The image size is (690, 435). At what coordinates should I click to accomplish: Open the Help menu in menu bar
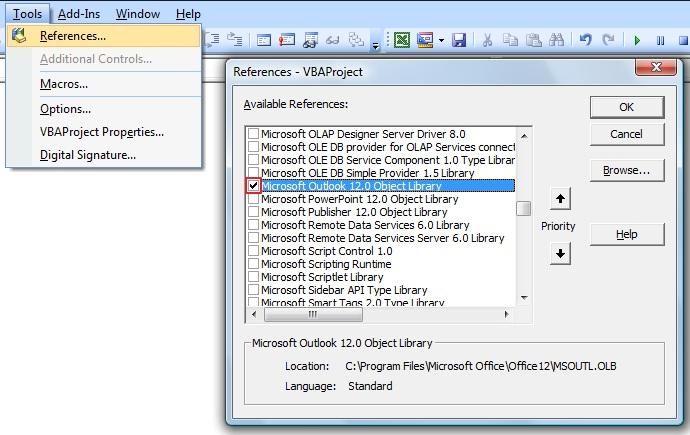coord(188,14)
